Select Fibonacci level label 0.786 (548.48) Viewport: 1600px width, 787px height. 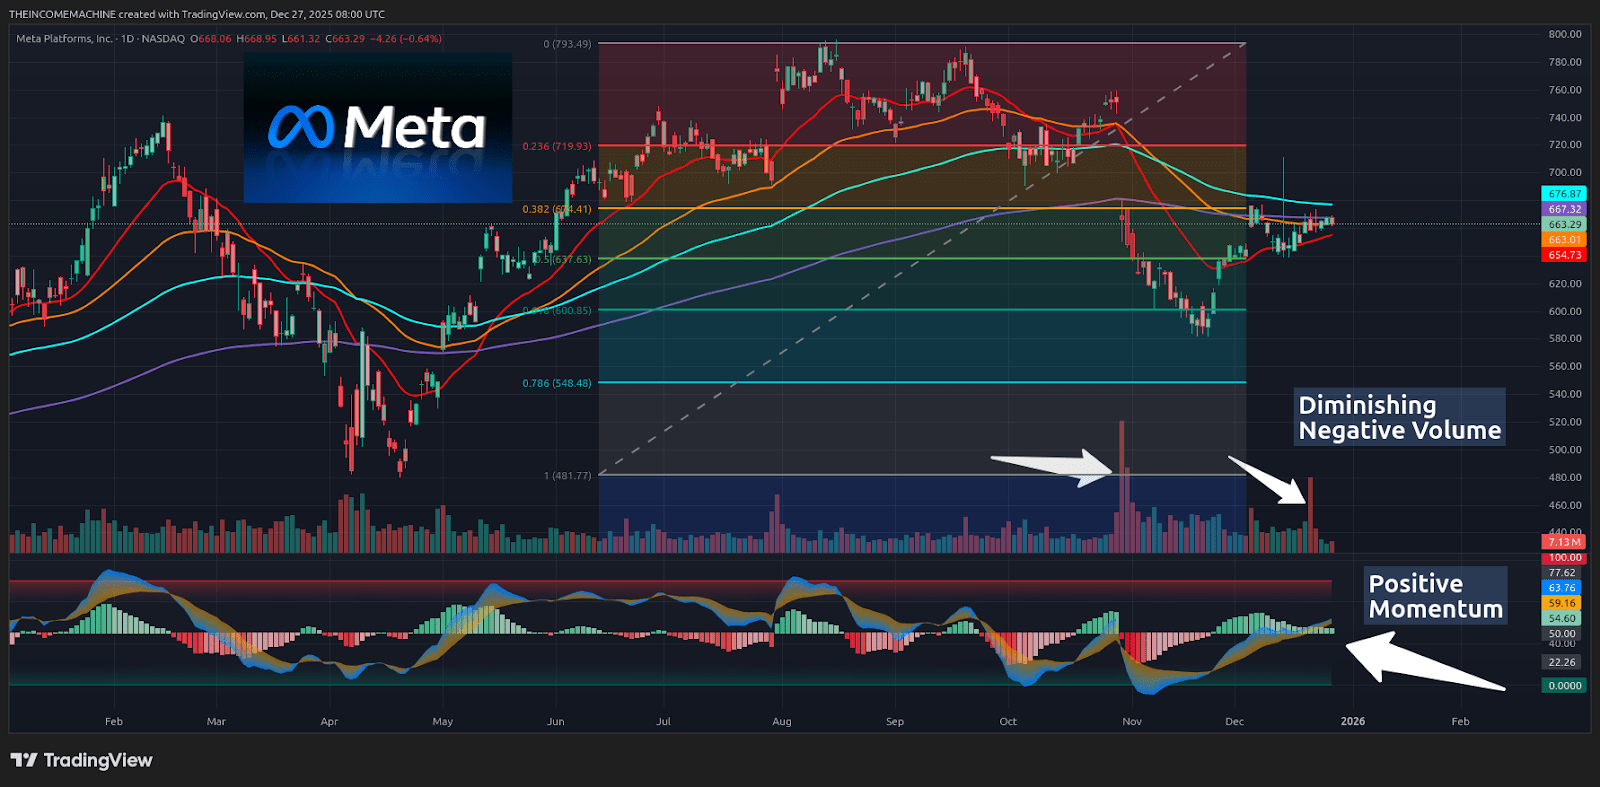click(x=557, y=383)
